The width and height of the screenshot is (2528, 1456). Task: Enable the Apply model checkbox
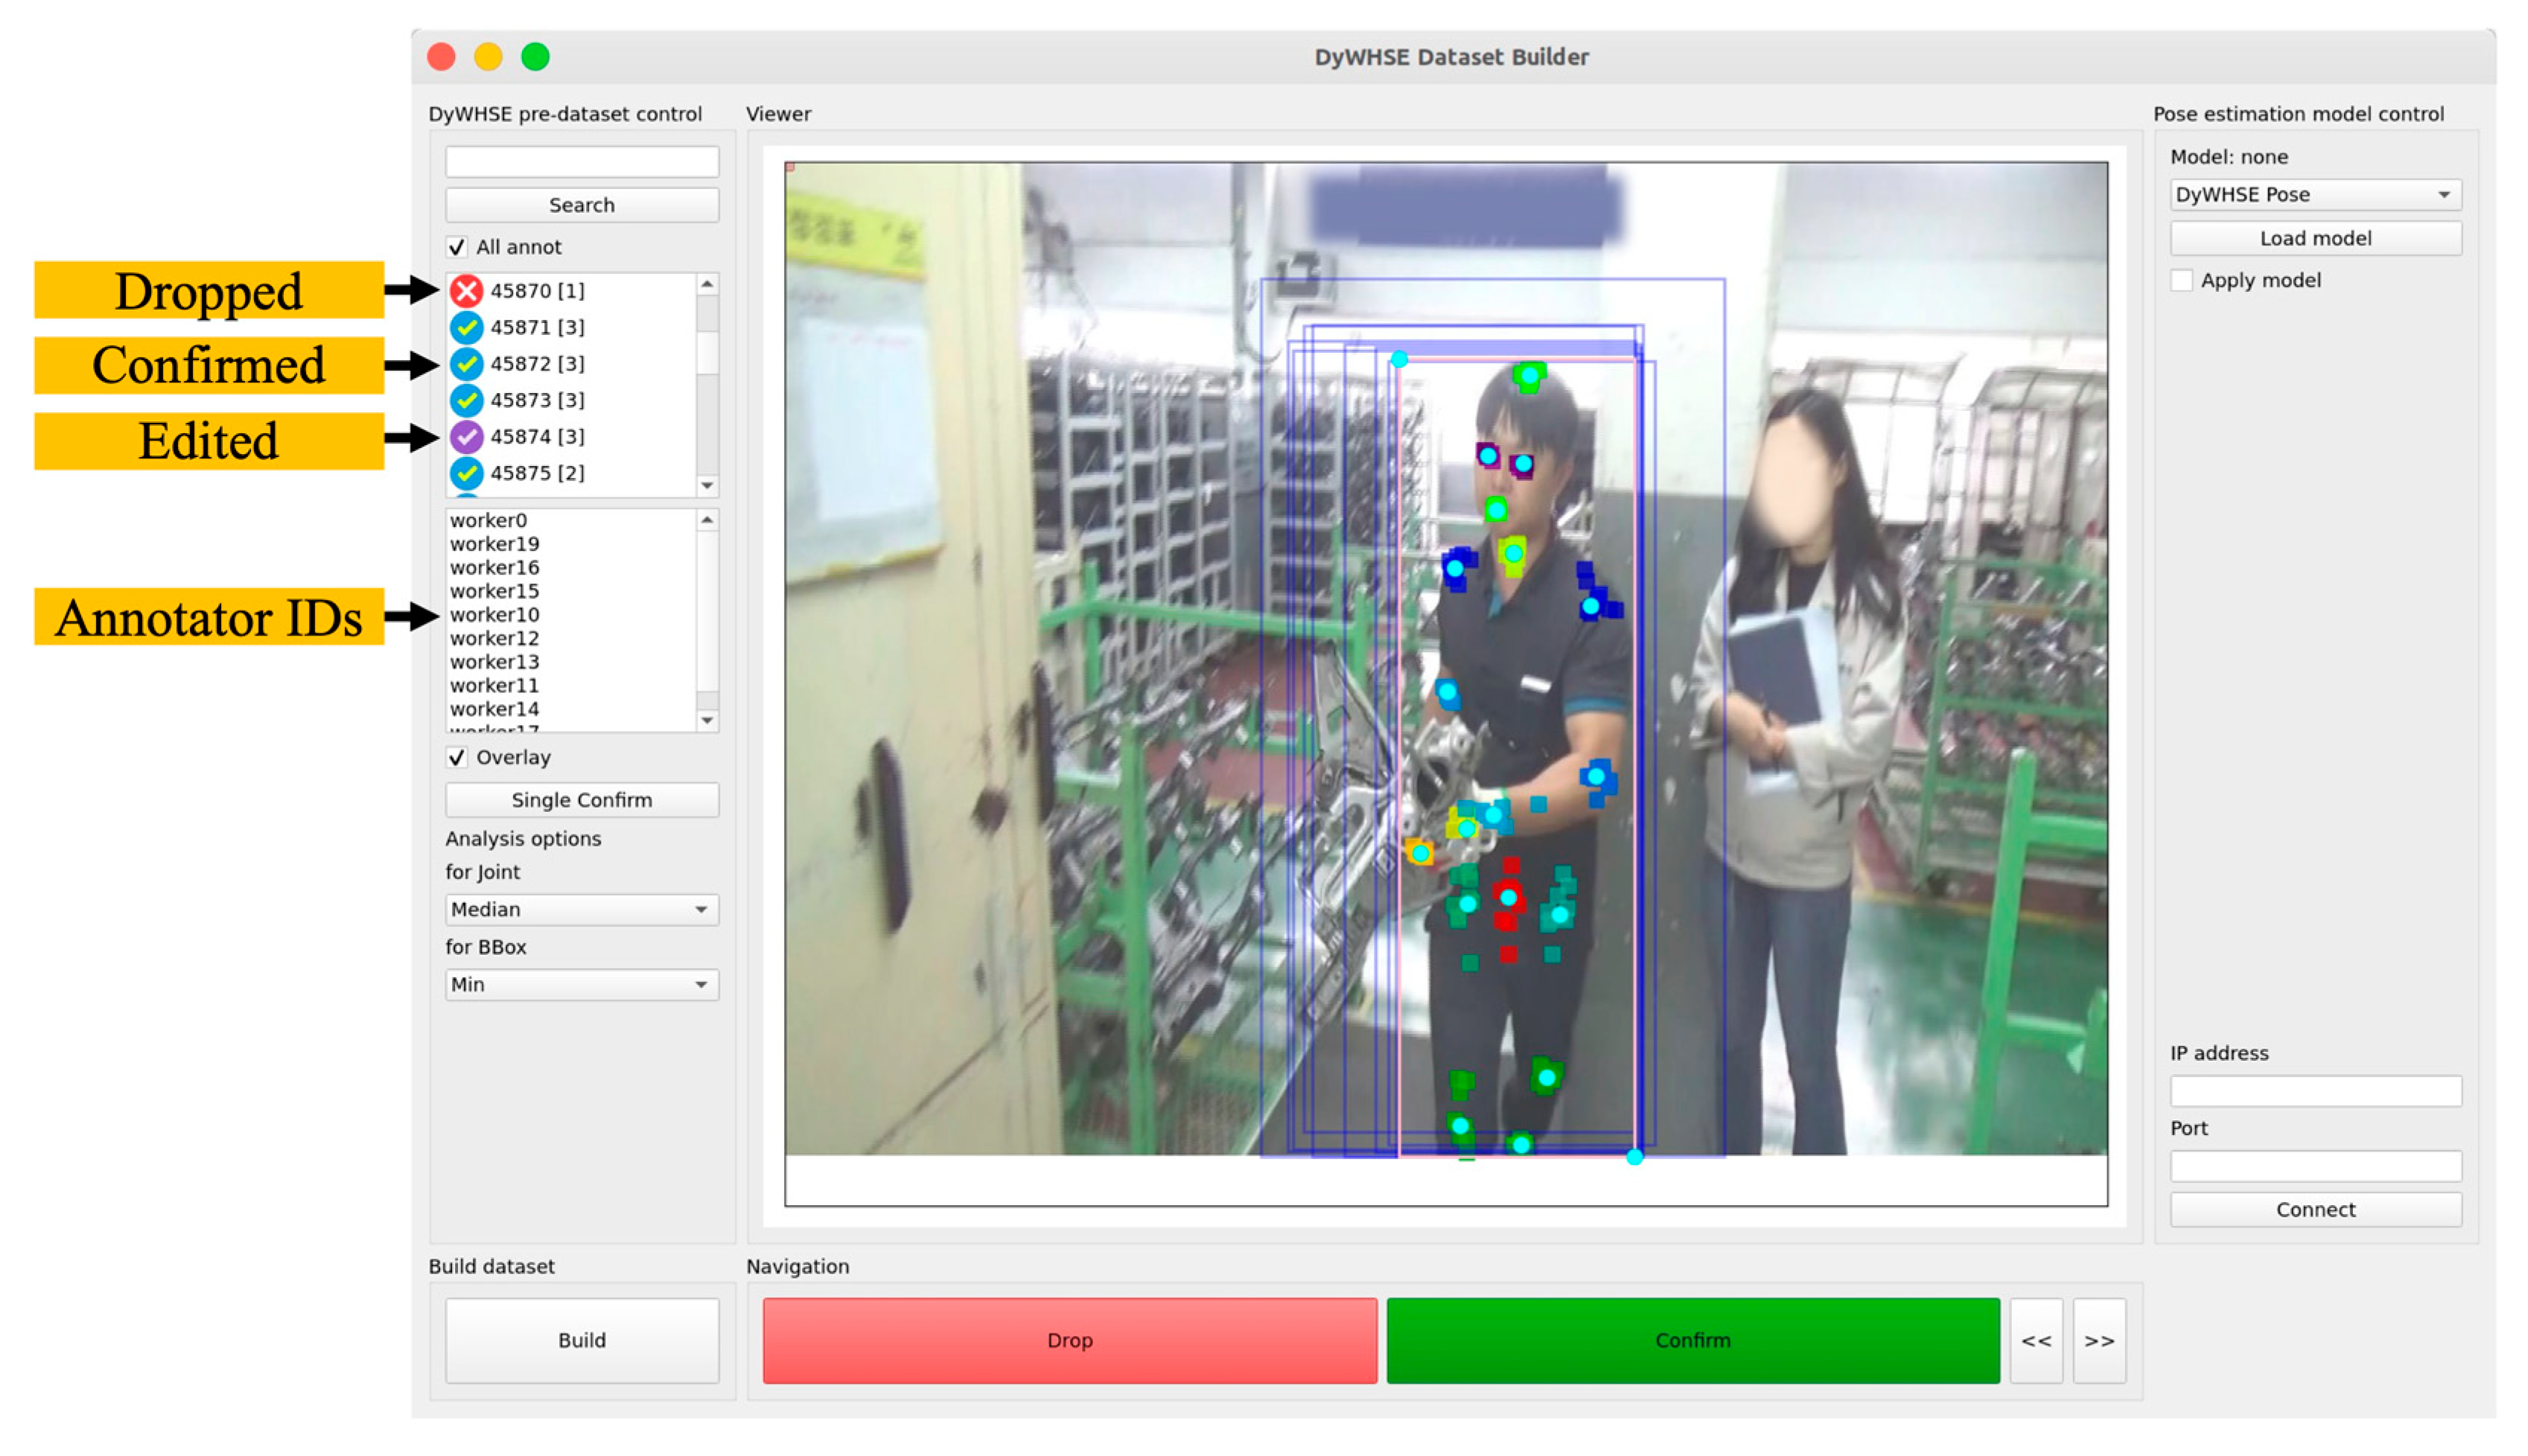click(2181, 281)
